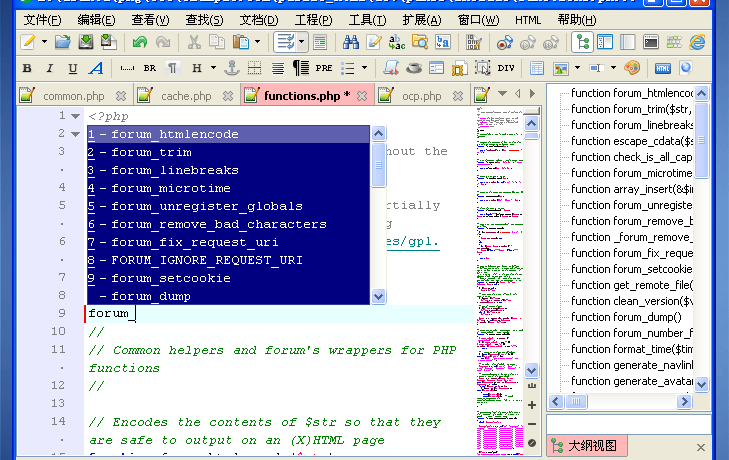Viewport: 729px width, 460px height.
Task: Open the 编辑(E) menu
Action: [x=96, y=20]
